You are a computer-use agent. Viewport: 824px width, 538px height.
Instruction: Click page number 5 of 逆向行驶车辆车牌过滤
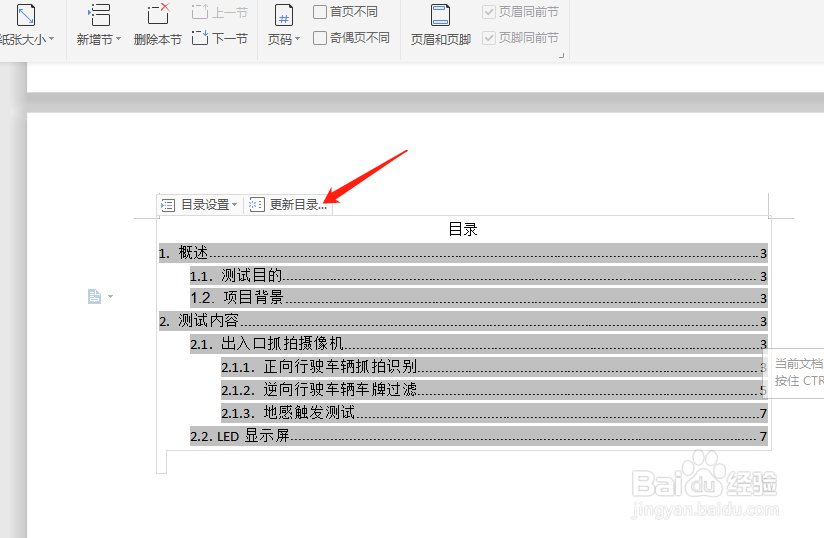[x=763, y=390]
